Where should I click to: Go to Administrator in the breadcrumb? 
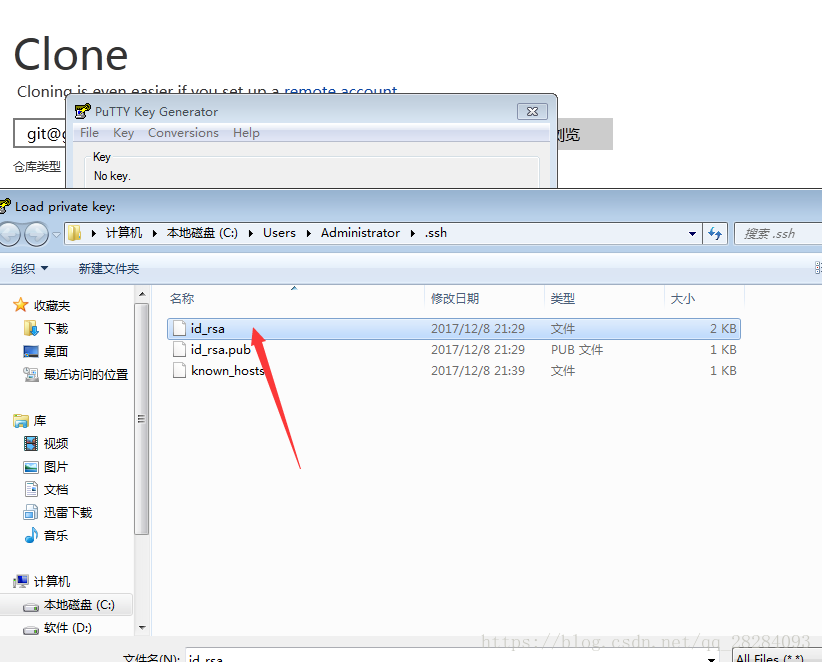coord(360,233)
